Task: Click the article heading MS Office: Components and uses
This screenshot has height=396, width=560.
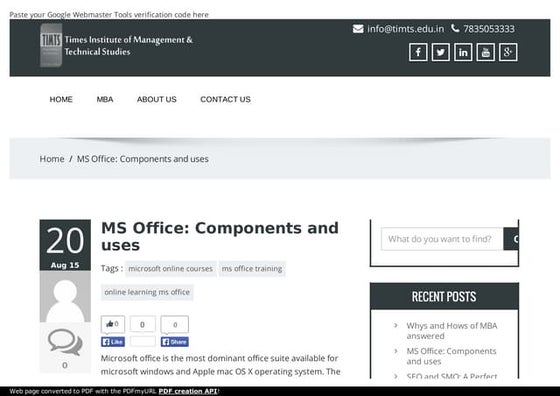Action: click(x=220, y=236)
